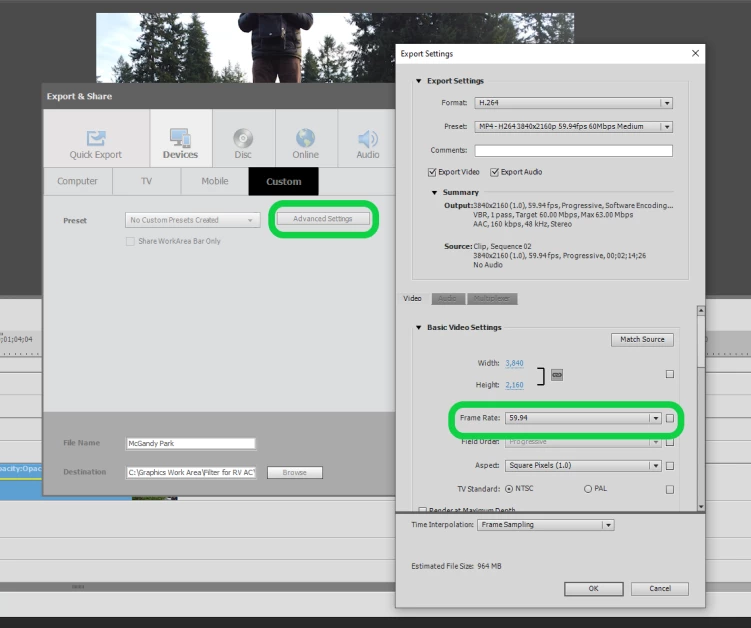Viewport: 751px width, 628px height.
Task: Click the Destination path field
Action: pos(191,472)
